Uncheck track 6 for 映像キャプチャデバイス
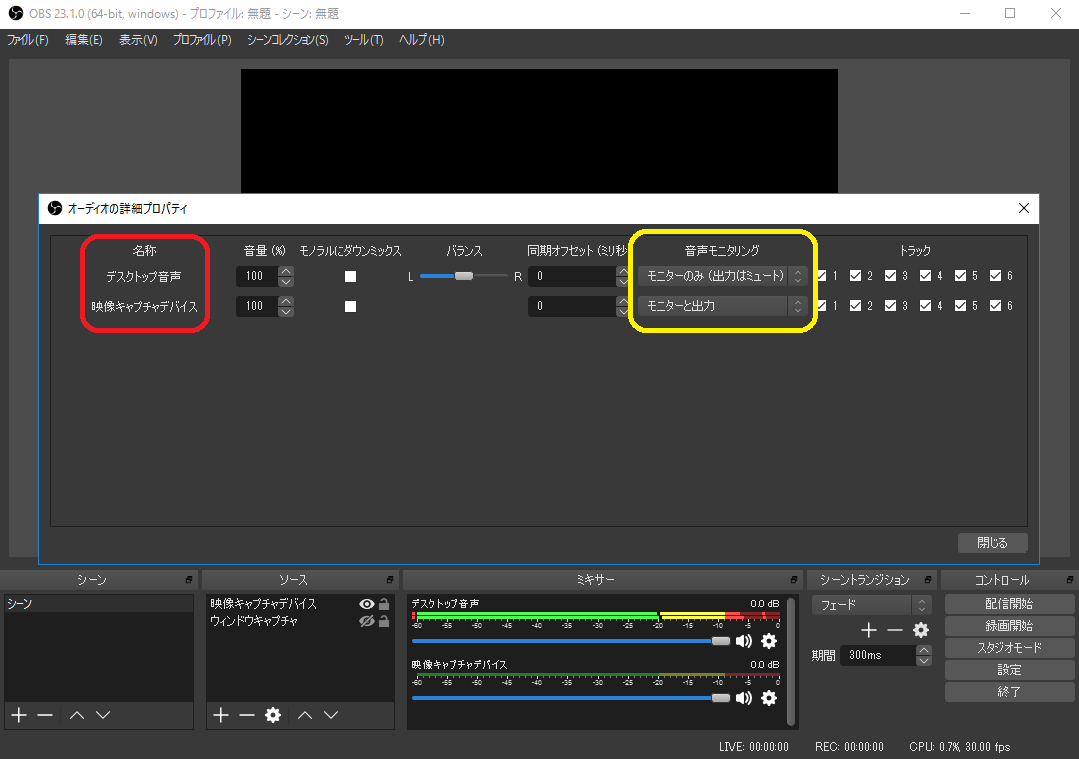The height and width of the screenshot is (759, 1079). click(x=995, y=306)
